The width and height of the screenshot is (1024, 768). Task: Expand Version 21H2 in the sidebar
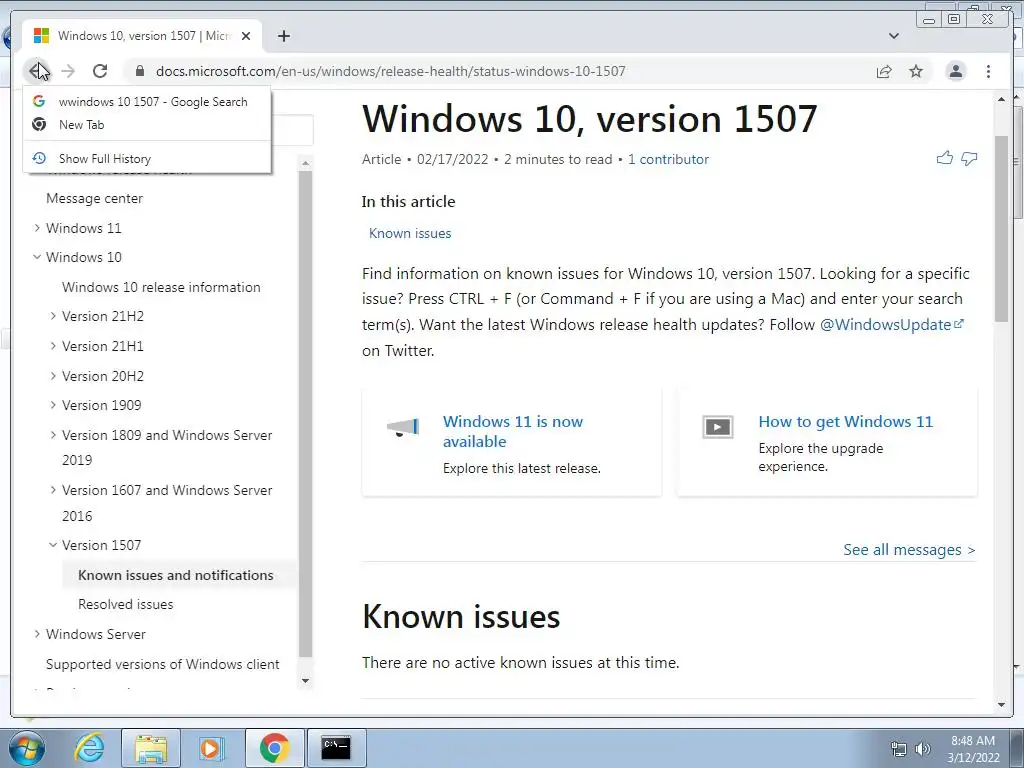coord(53,316)
